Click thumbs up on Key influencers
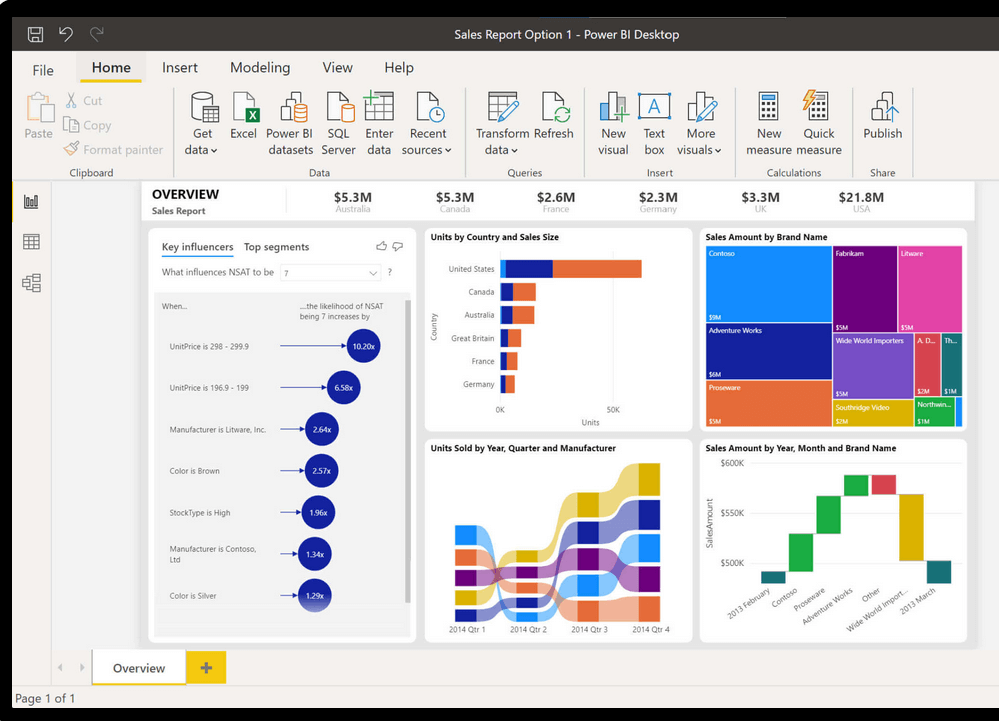Image resolution: width=999 pixels, height=721 pixels. tap(382, 246)
